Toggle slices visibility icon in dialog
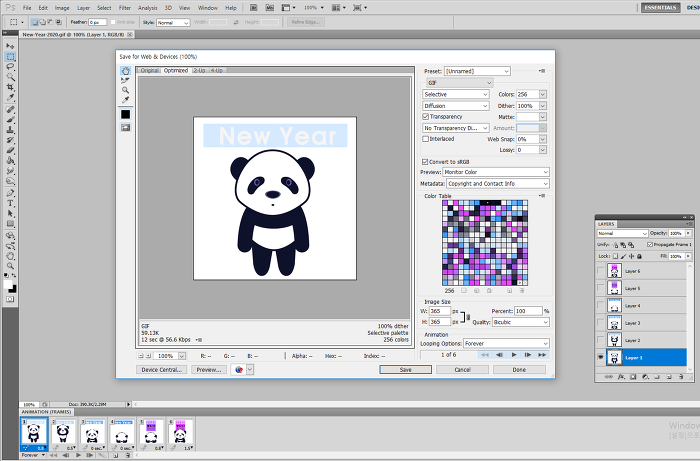Image resolution: width=700 pixels, height=461 pixels. click(x=126, y=127)
